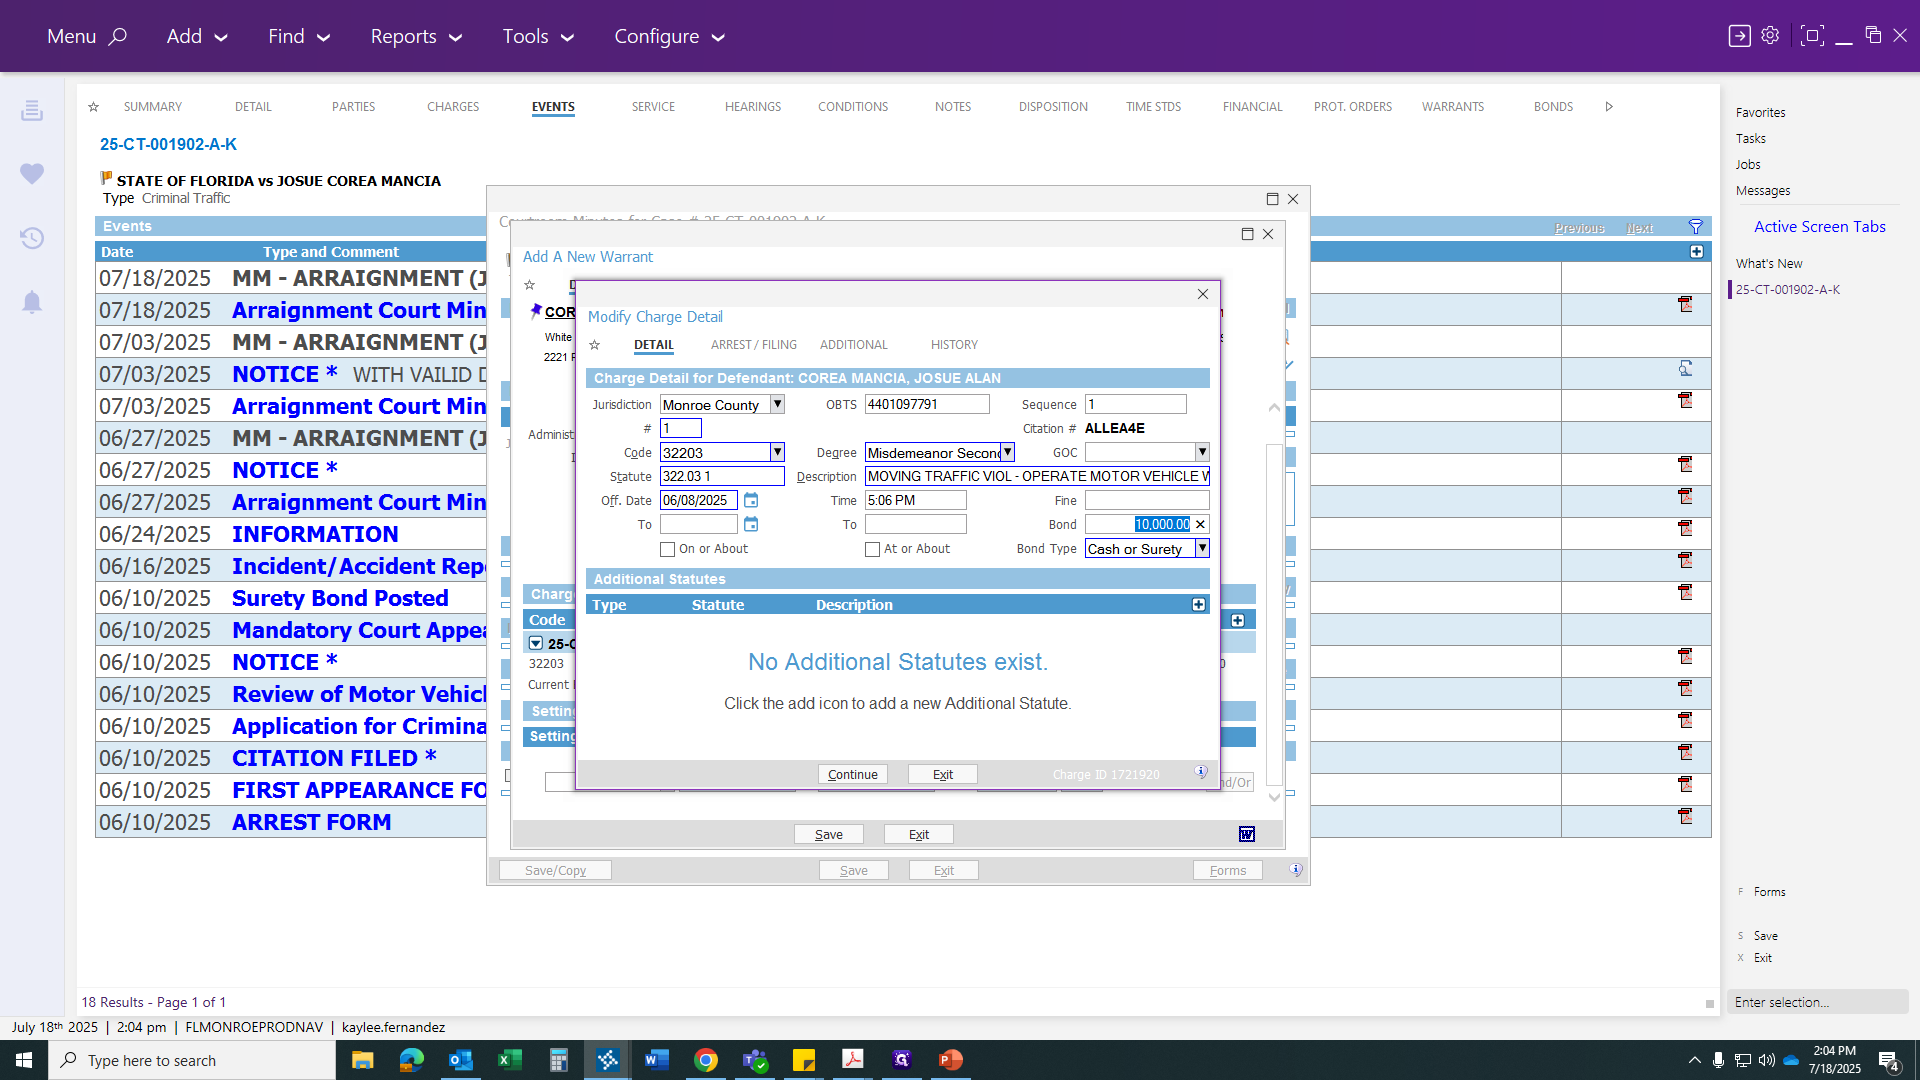Image resolution: width=1920 pixels, height=1080 pixels.
Task: Click the Menu search button
Action: click(x=86, y=36)
